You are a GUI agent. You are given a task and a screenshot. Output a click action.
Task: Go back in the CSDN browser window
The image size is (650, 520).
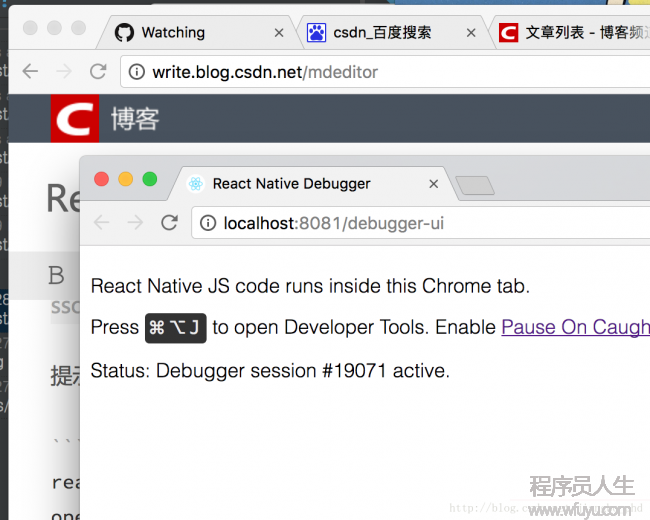pos(30,71)
